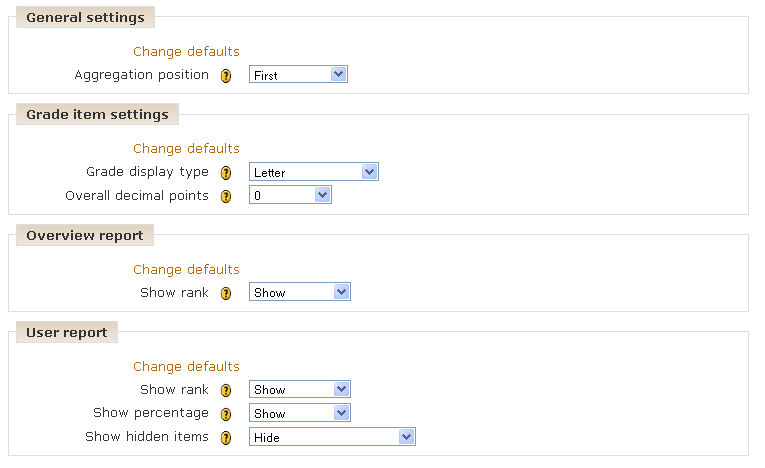Open help icon for Show percentage
Image resolution: width=765 pixels, height=468 pixels.
225,414
